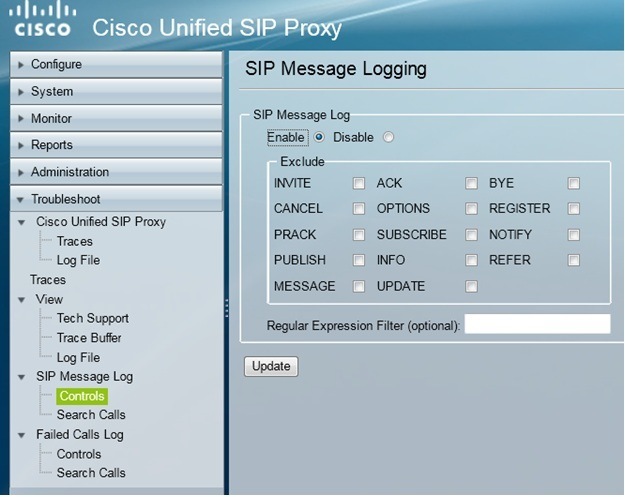The height and width of the screenshot is (497, 625).
Task: Check the NOTIFY exclude checkbox
Action: 574,235
